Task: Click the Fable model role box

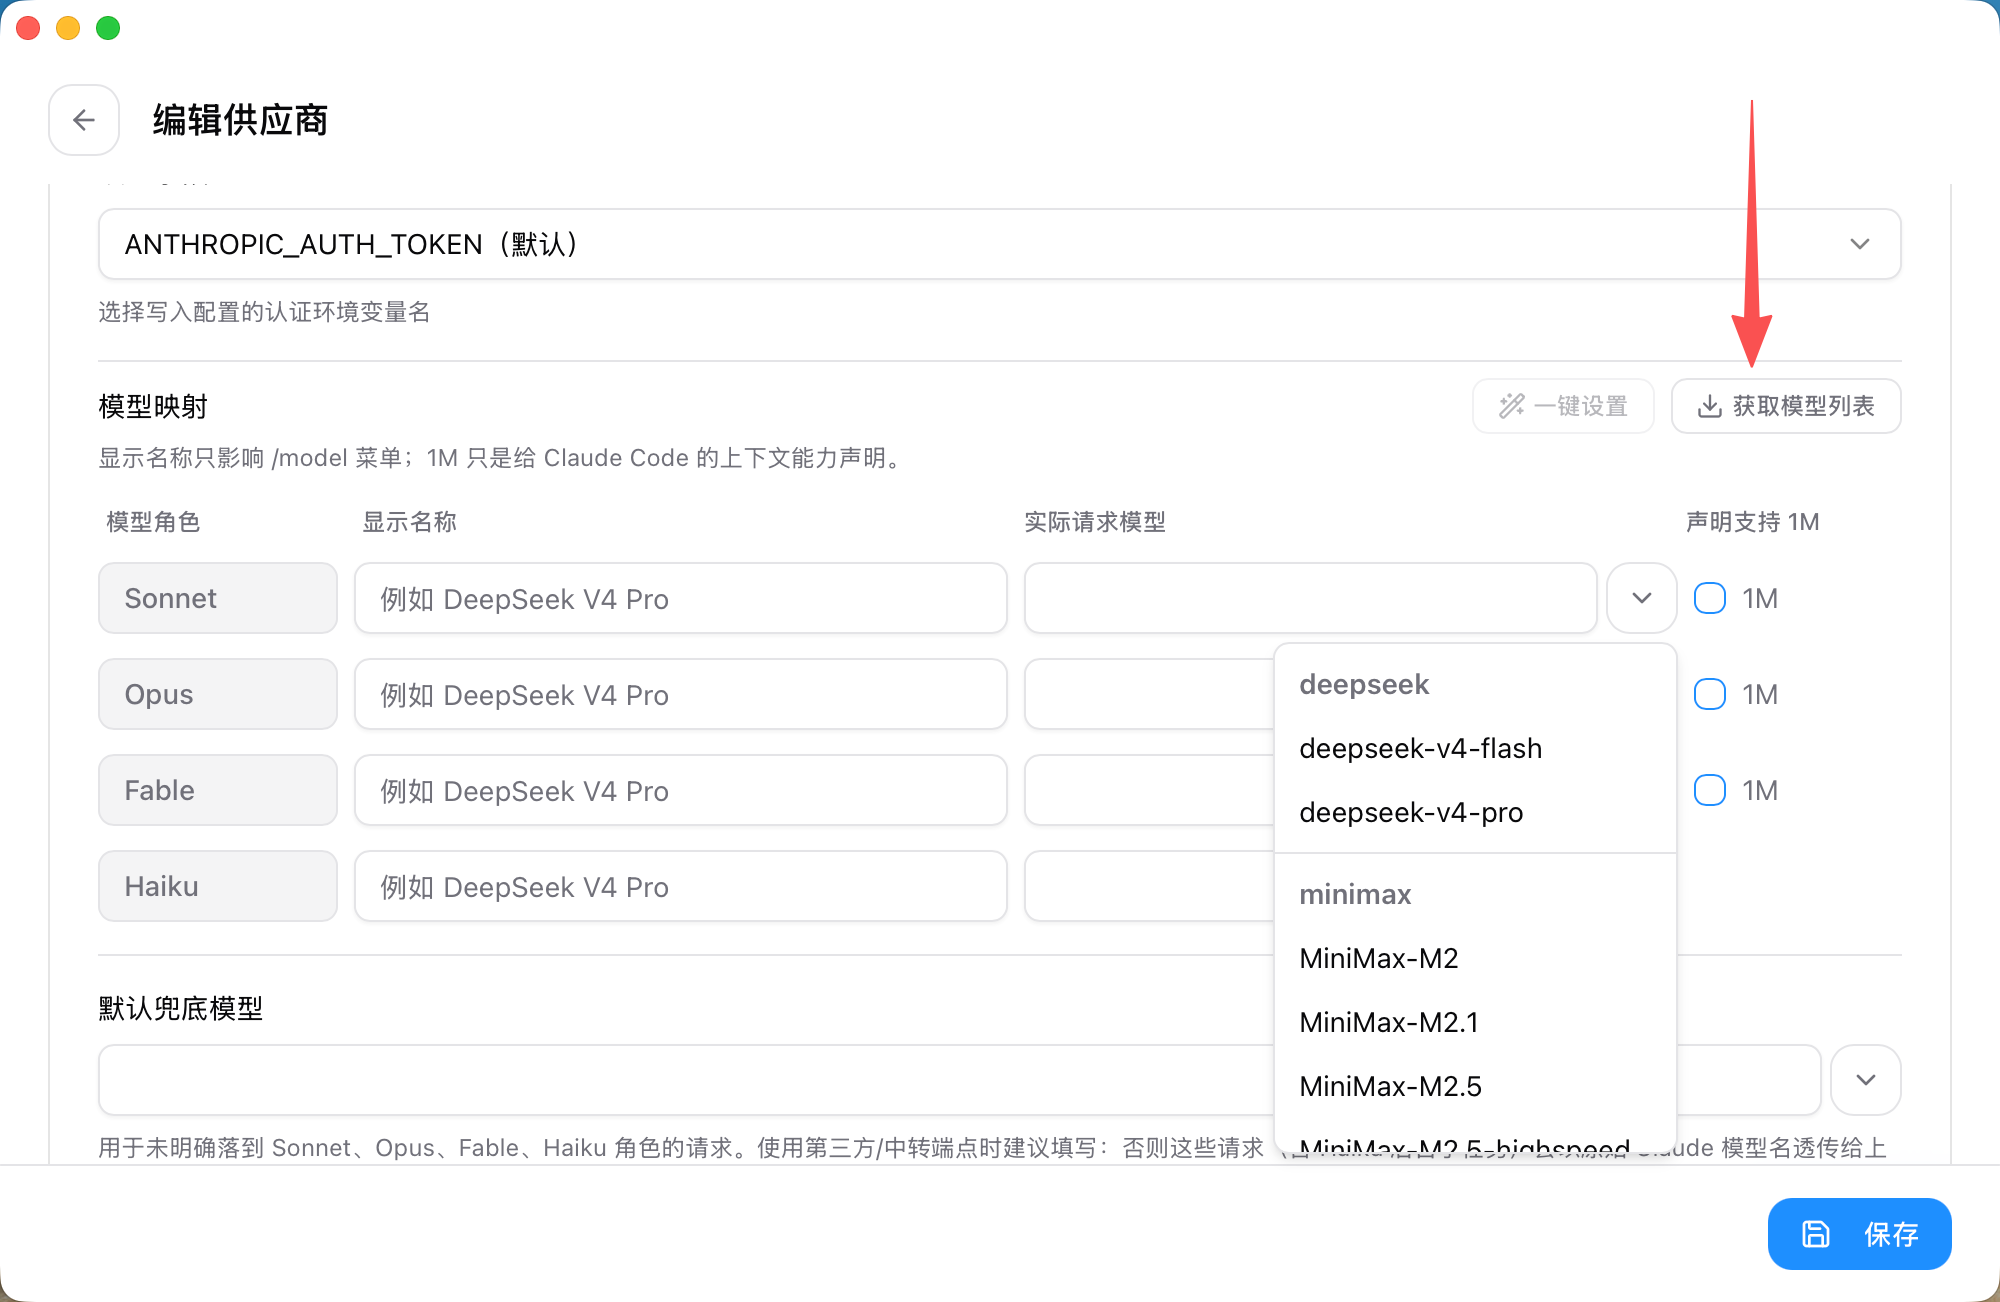Action: click(218, 790)
